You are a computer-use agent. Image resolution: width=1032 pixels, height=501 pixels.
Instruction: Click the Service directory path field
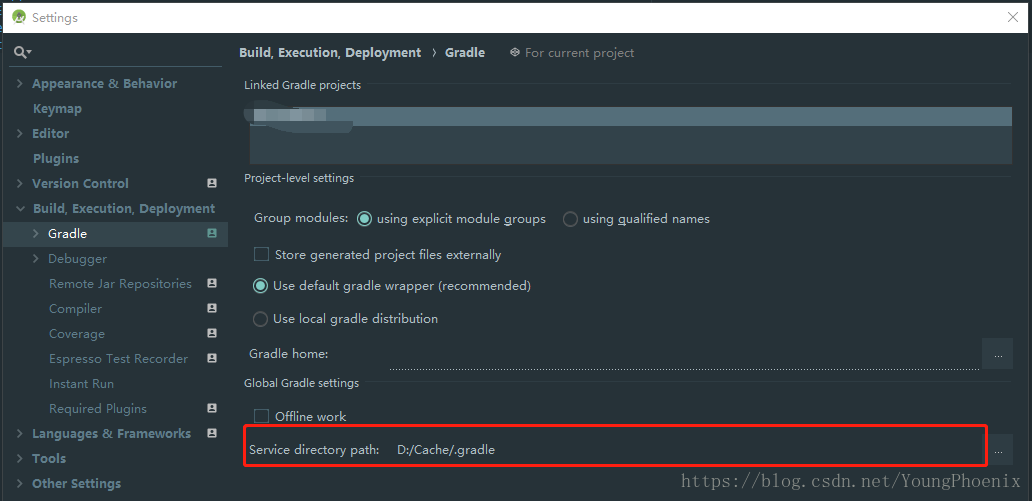(688, 450)
